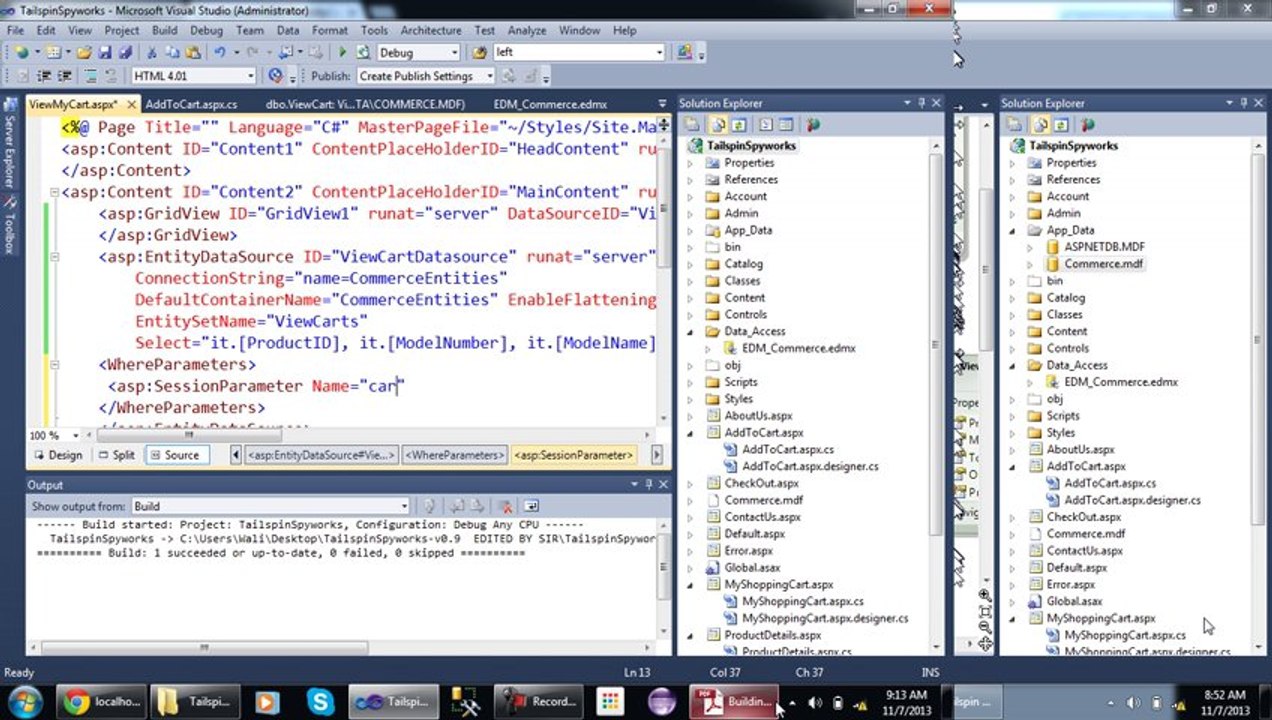Image resolution: width=1272 pixels, height=720 pixels.
Task: Click ASP.NET Configuration icon in left Solution Explorer
Action: 813,125
